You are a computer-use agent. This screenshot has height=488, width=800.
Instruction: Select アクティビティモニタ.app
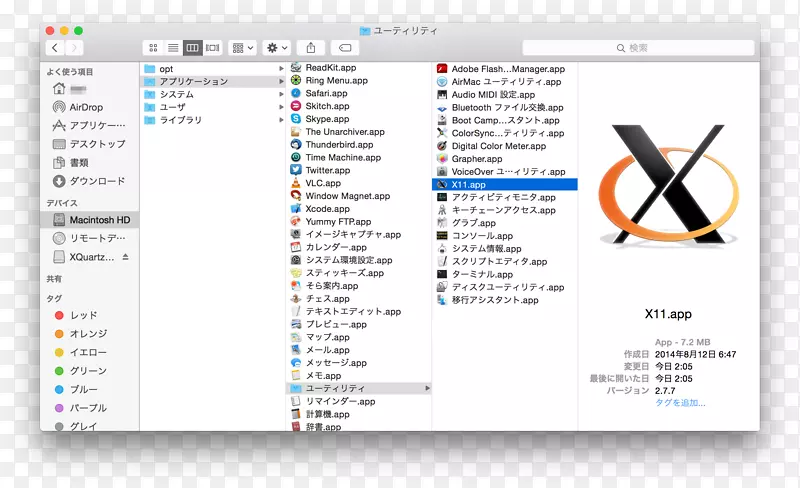click(x=505, y=197)
